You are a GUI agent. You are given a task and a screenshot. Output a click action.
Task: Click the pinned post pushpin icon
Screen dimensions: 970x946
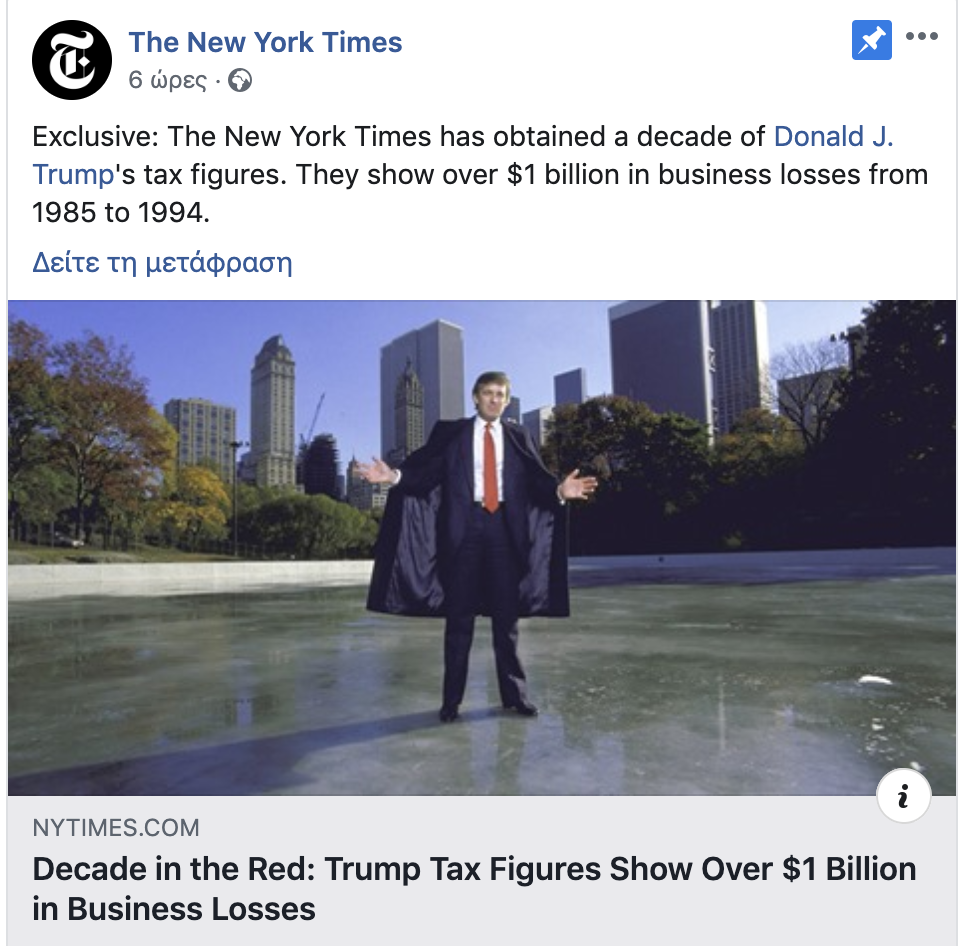click(x=872, y=40)
